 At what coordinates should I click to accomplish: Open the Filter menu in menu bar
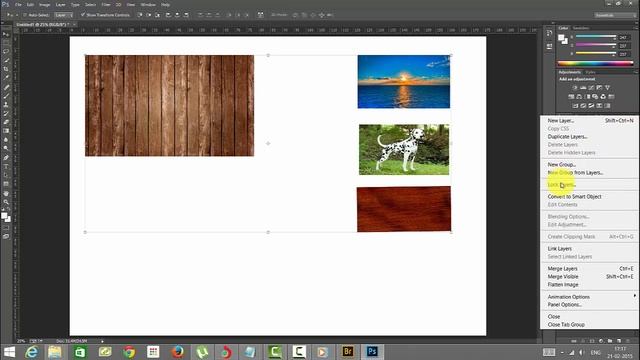click(x=106, y=4)
